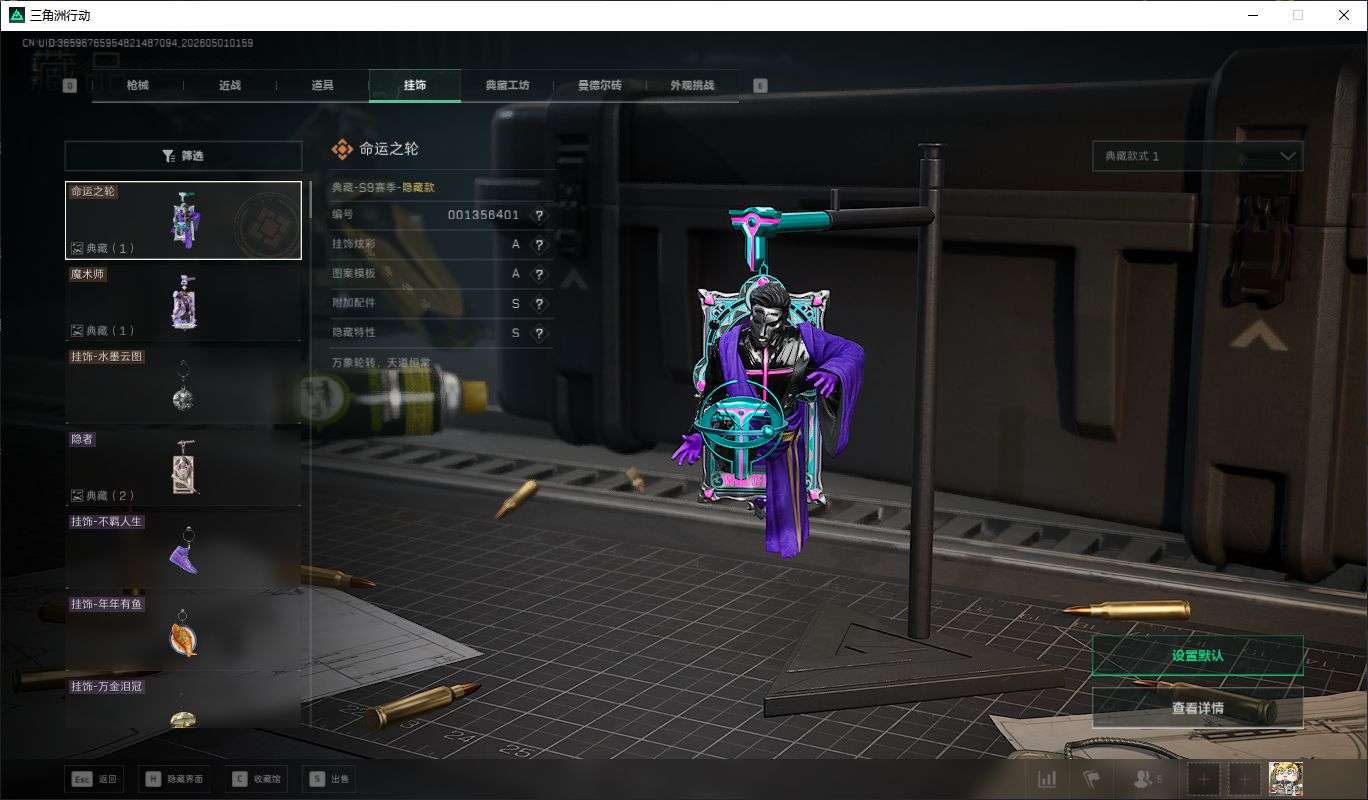The image size is (1368, 800).
Task: Click the second plus squad slot
Action: click(x=1244, y=779)
